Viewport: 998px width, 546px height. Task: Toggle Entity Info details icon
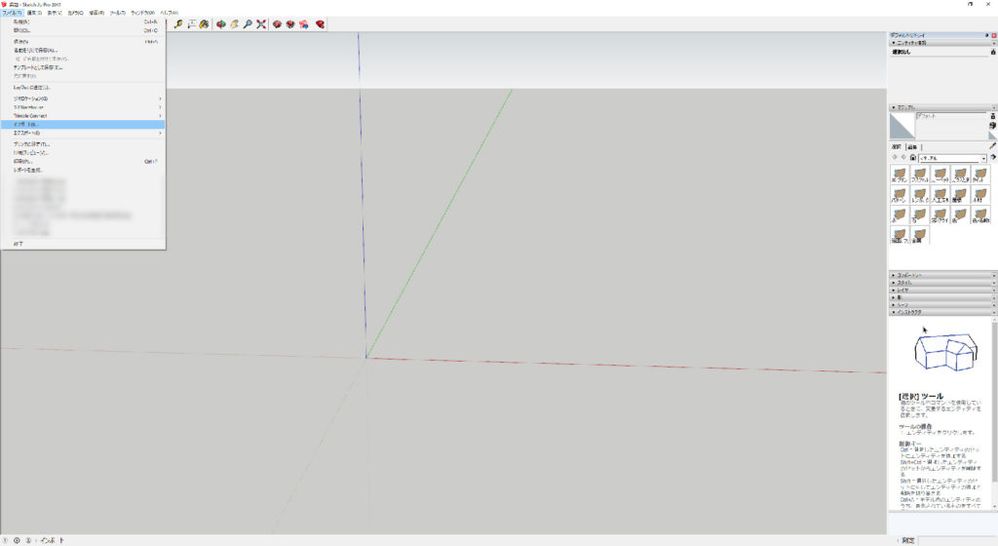click(x=993, y=52)
